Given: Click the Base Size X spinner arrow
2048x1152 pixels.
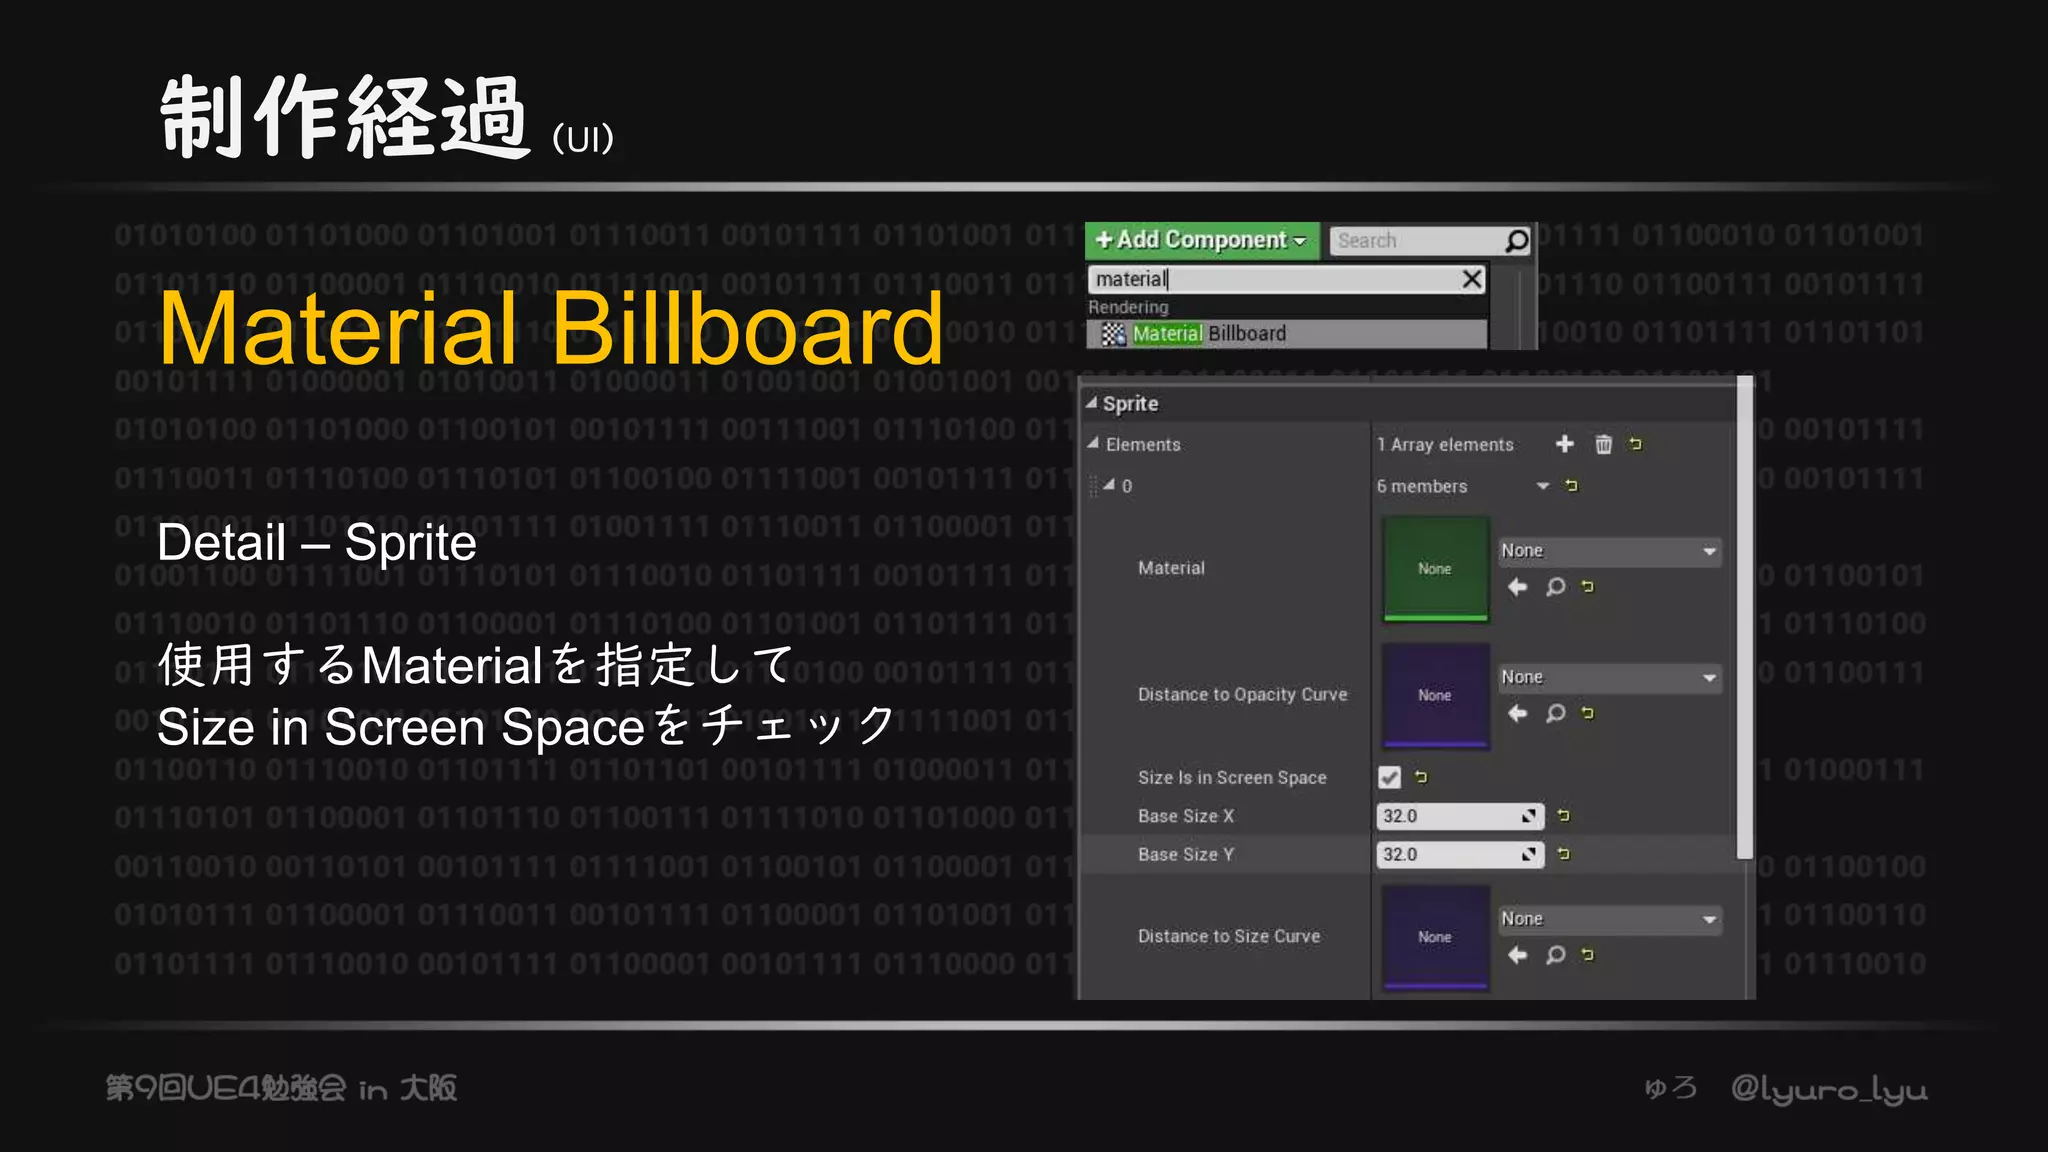Looking at the screenshot, I should [1529, 816].
